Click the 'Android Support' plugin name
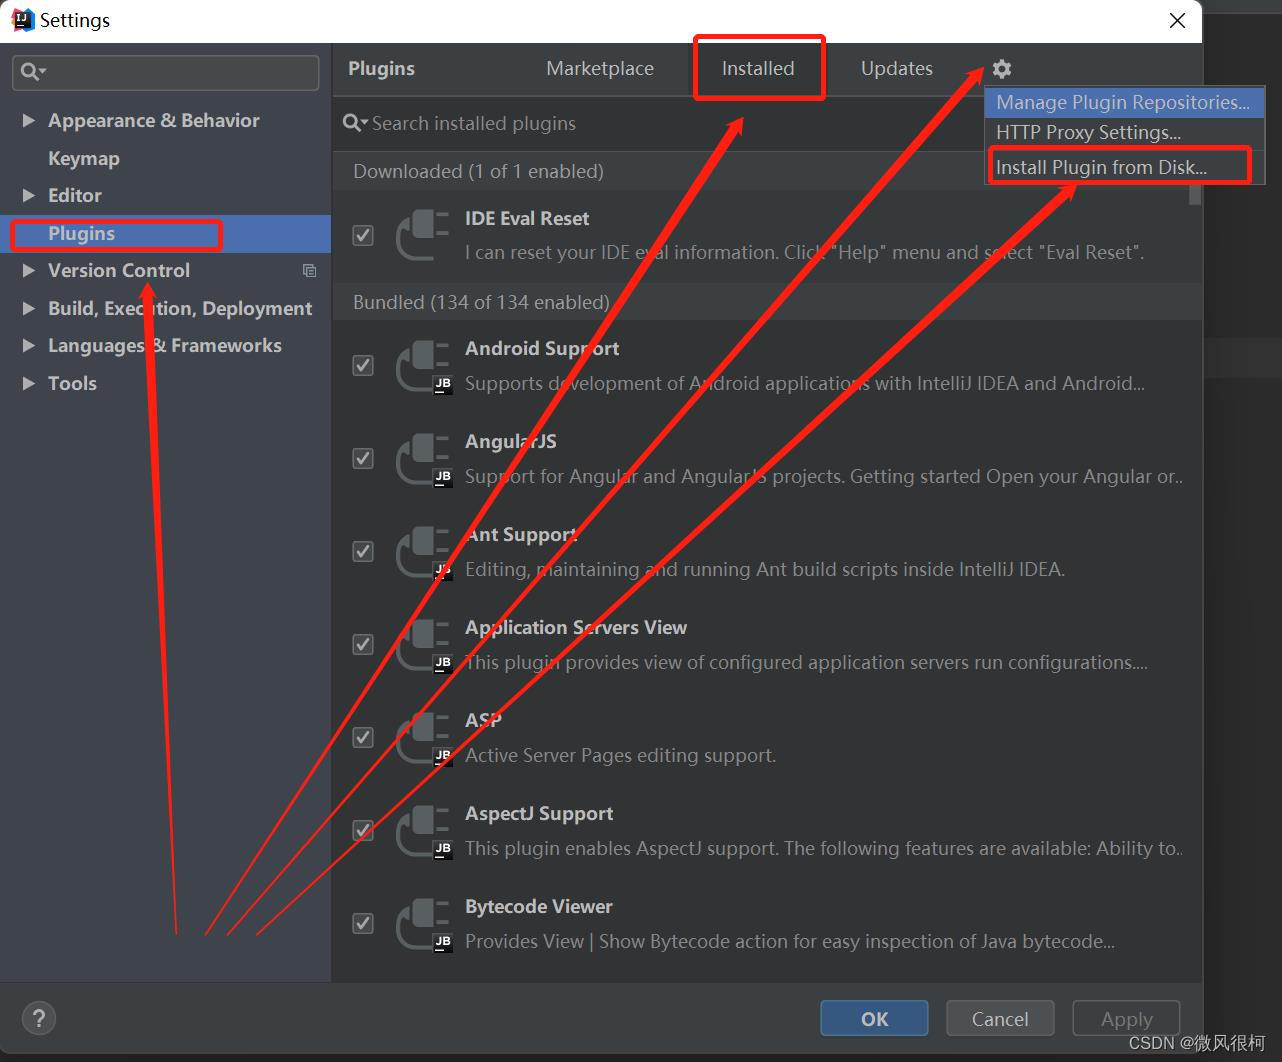The height and width of the screenshot is (1062, 1282). pos(542,349)
